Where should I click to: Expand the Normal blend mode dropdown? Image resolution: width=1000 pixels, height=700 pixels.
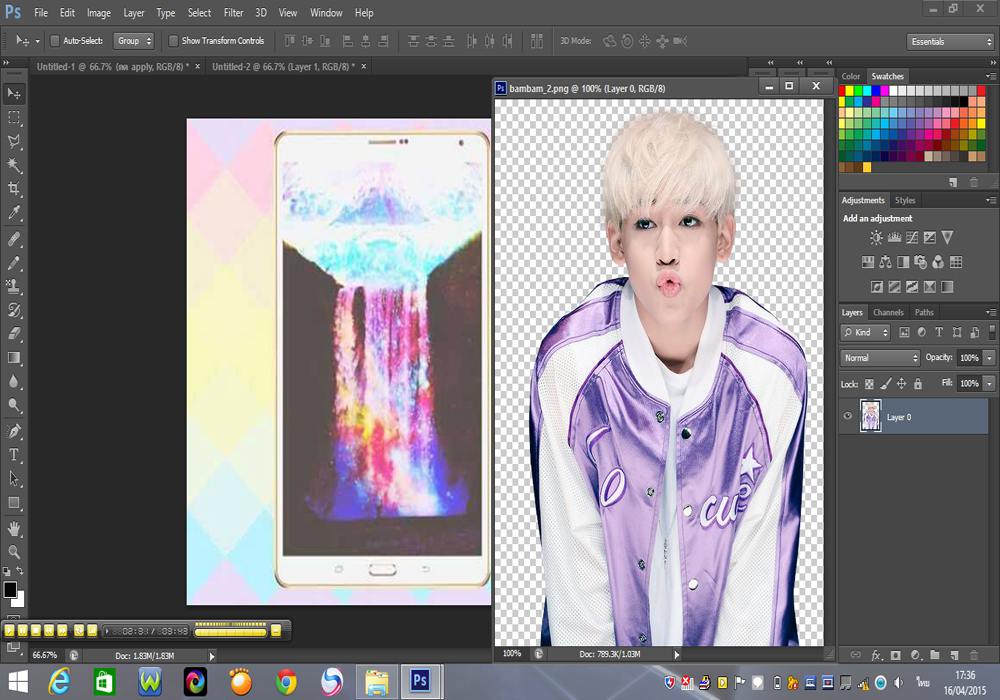[880, 358]
